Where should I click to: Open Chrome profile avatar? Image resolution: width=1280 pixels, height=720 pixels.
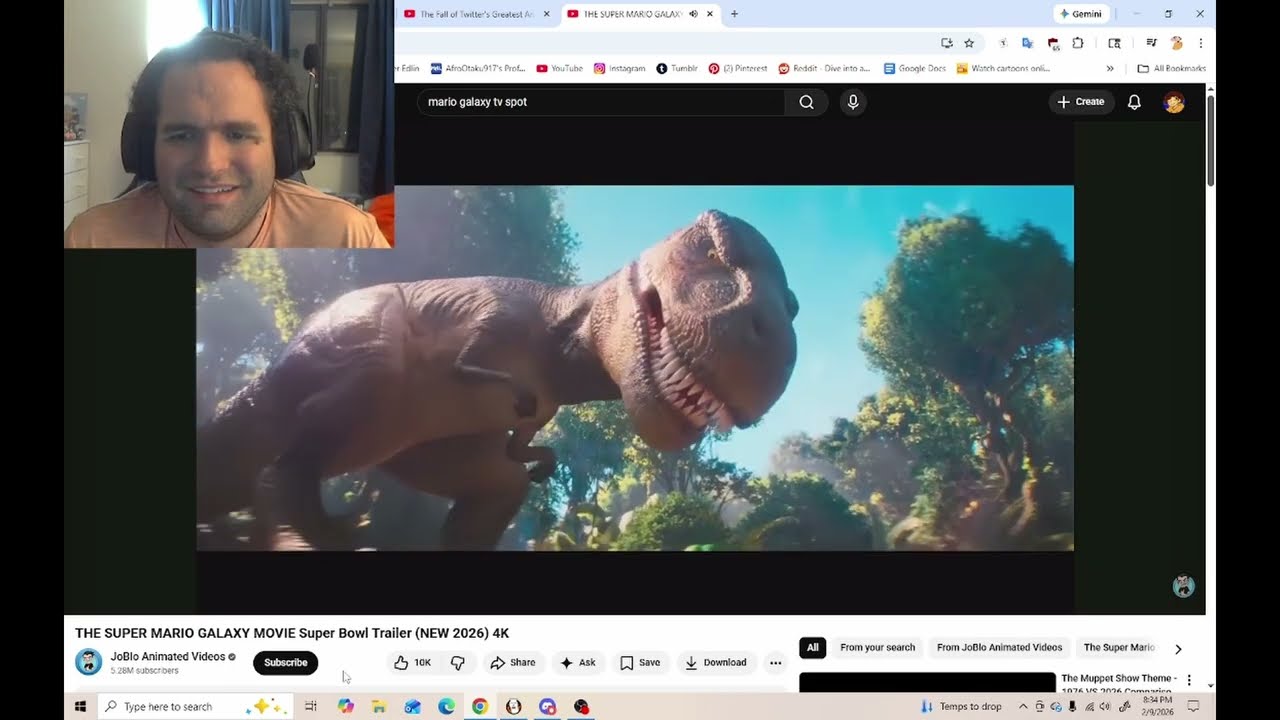click(x=1177, y=43)
